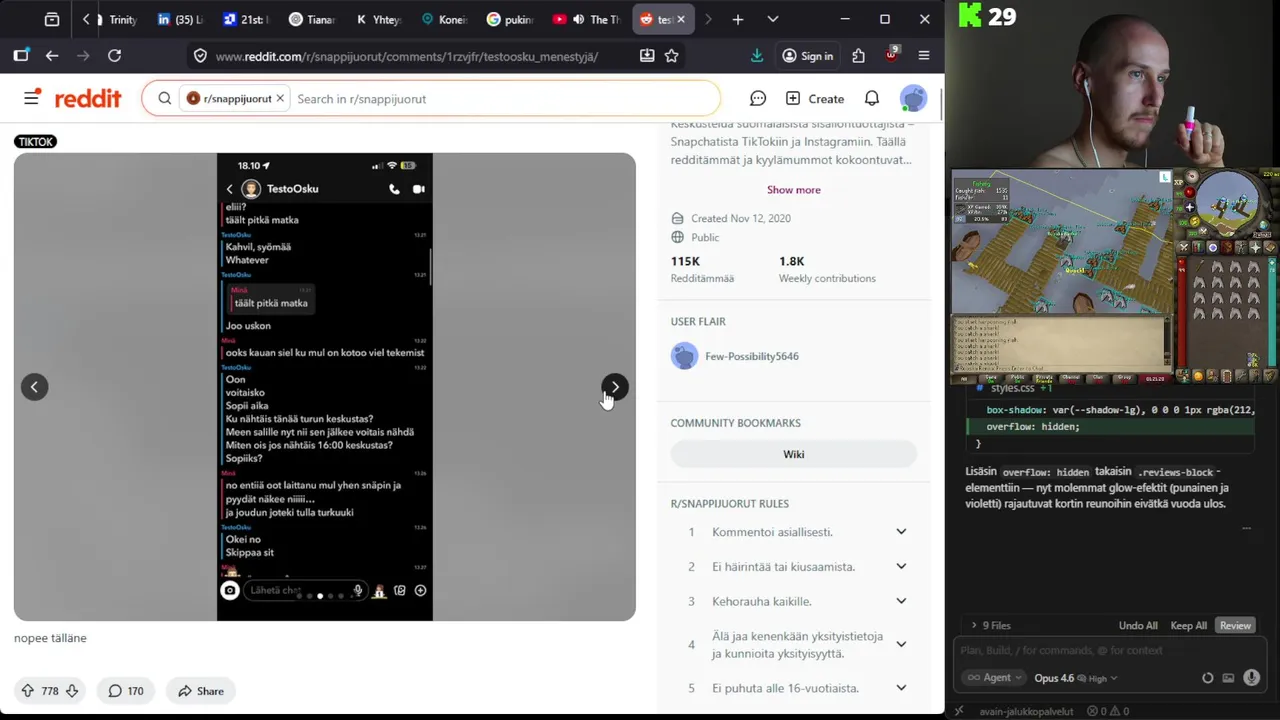
Task: Open the ad-blocker extension icon with badge
Action: tap(891, 55)
